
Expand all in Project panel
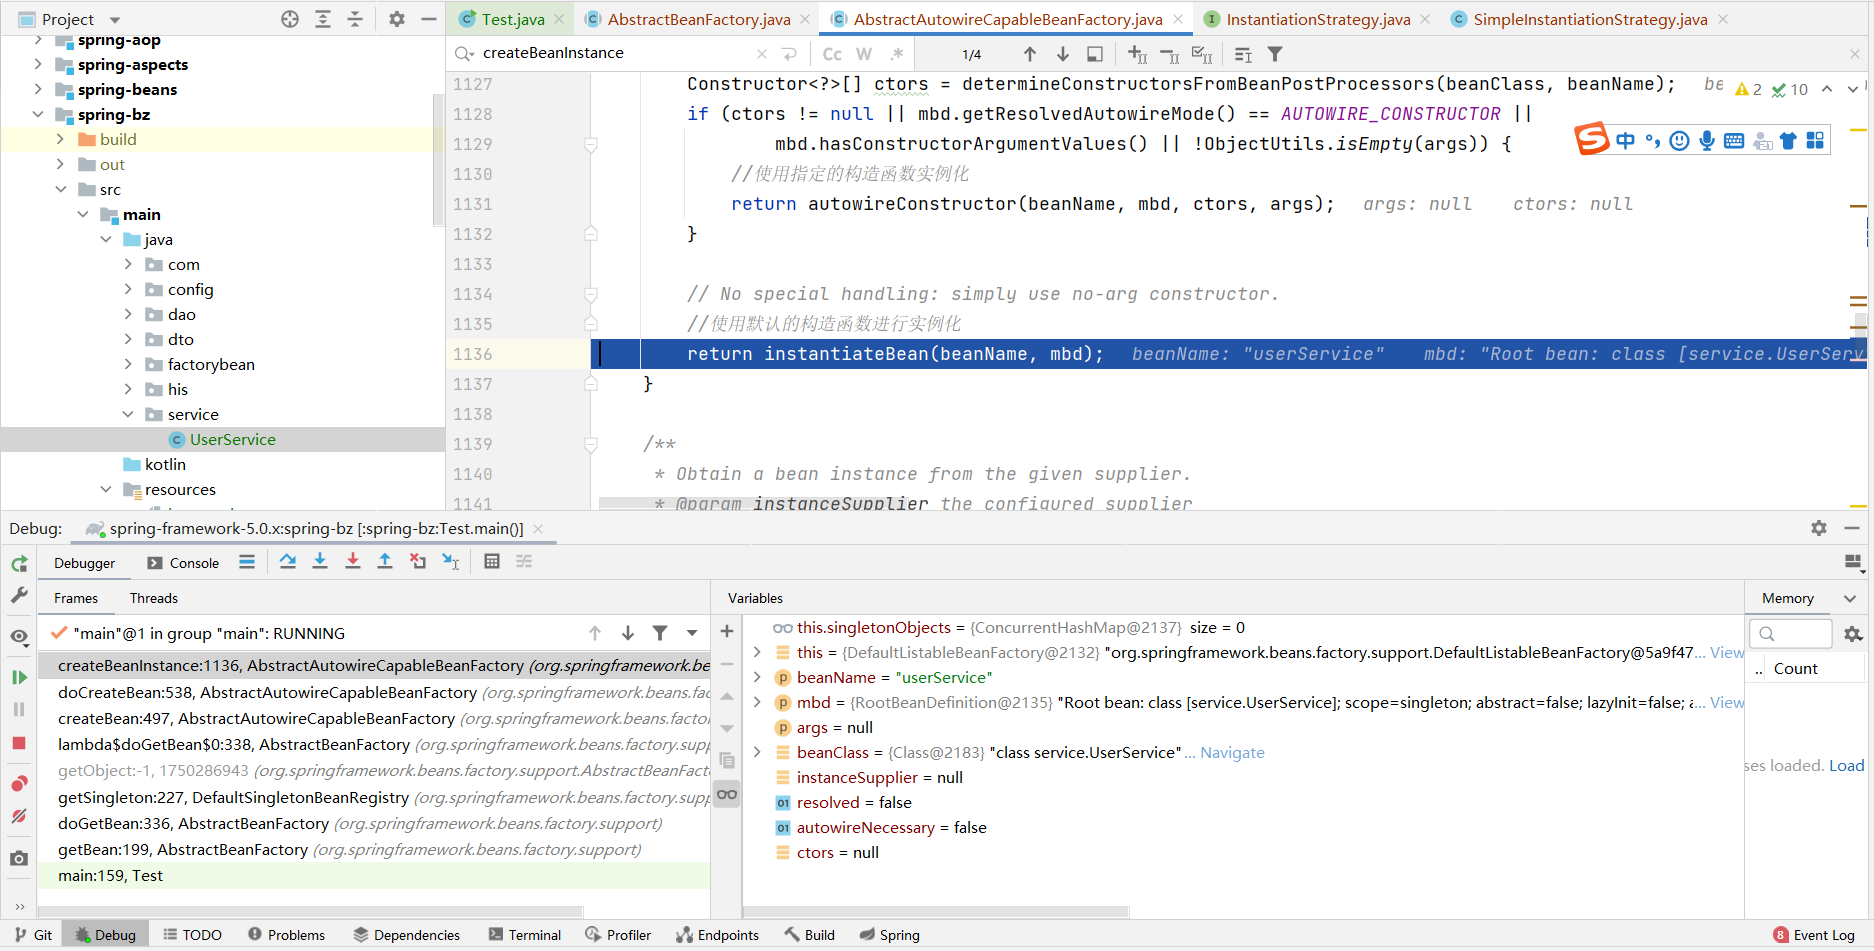click(x=323, y=19)
